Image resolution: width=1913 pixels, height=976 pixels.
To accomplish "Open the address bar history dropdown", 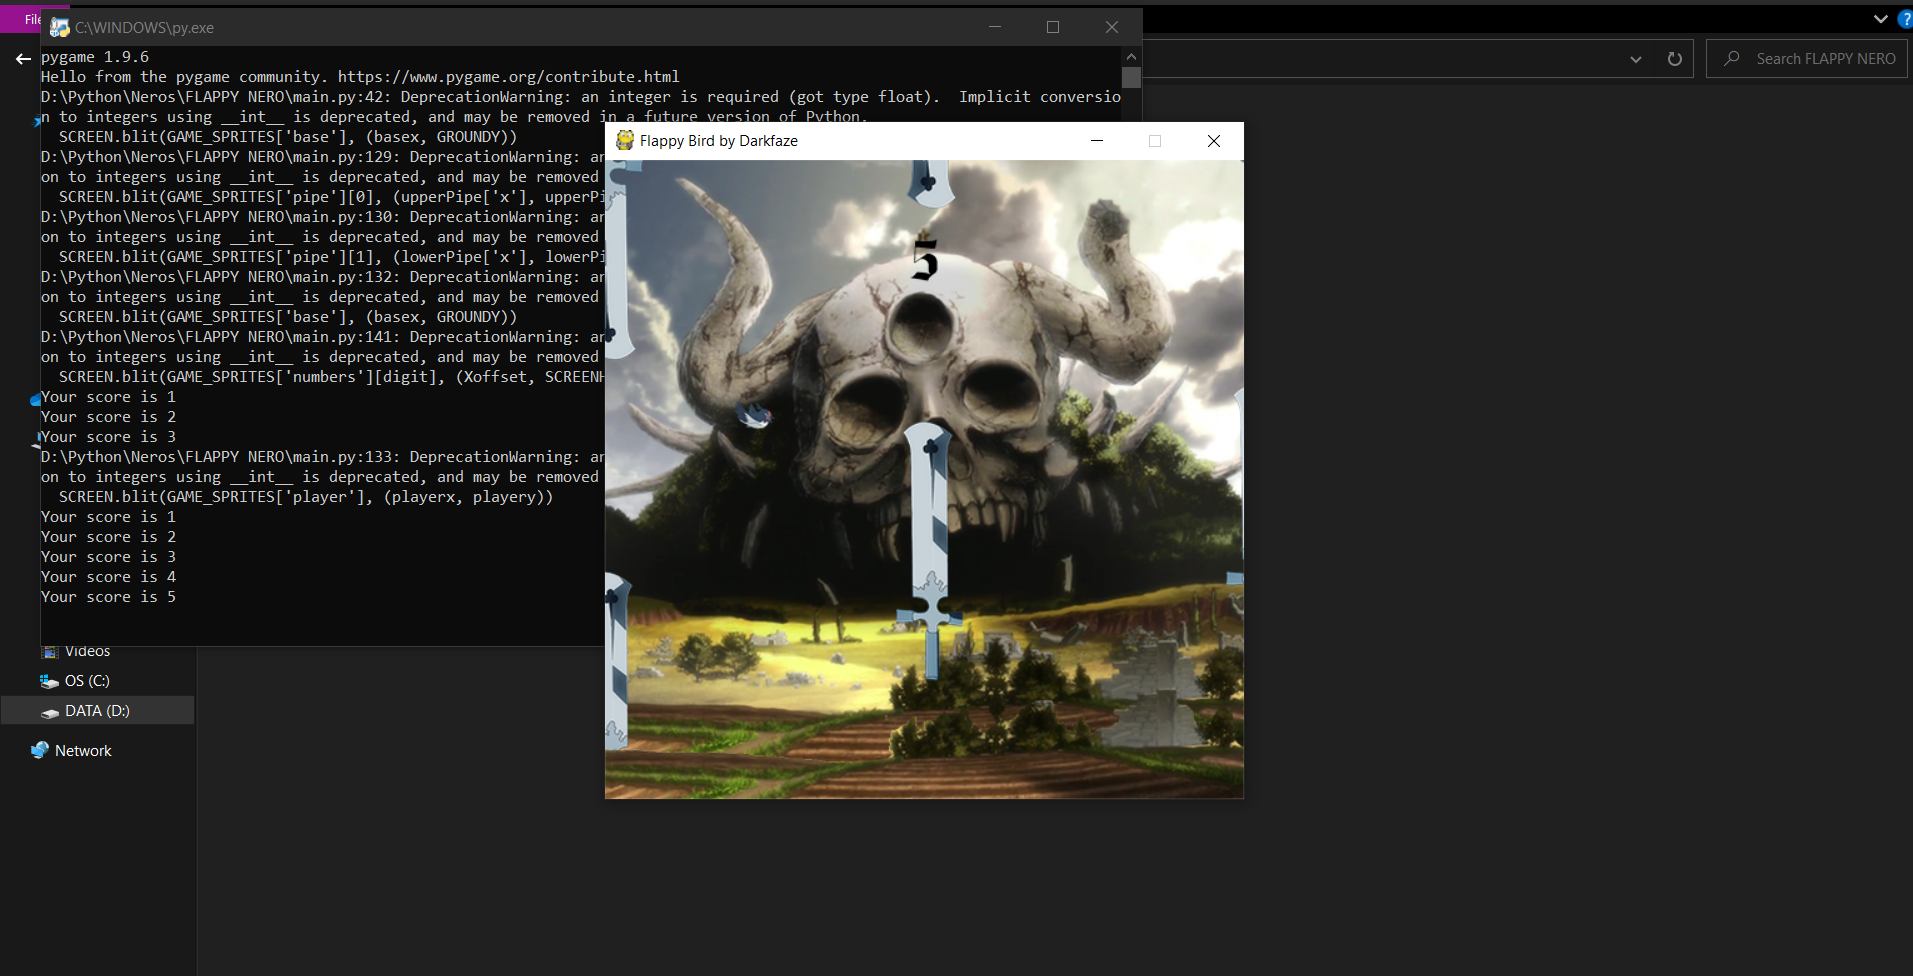I will 1635,59.
